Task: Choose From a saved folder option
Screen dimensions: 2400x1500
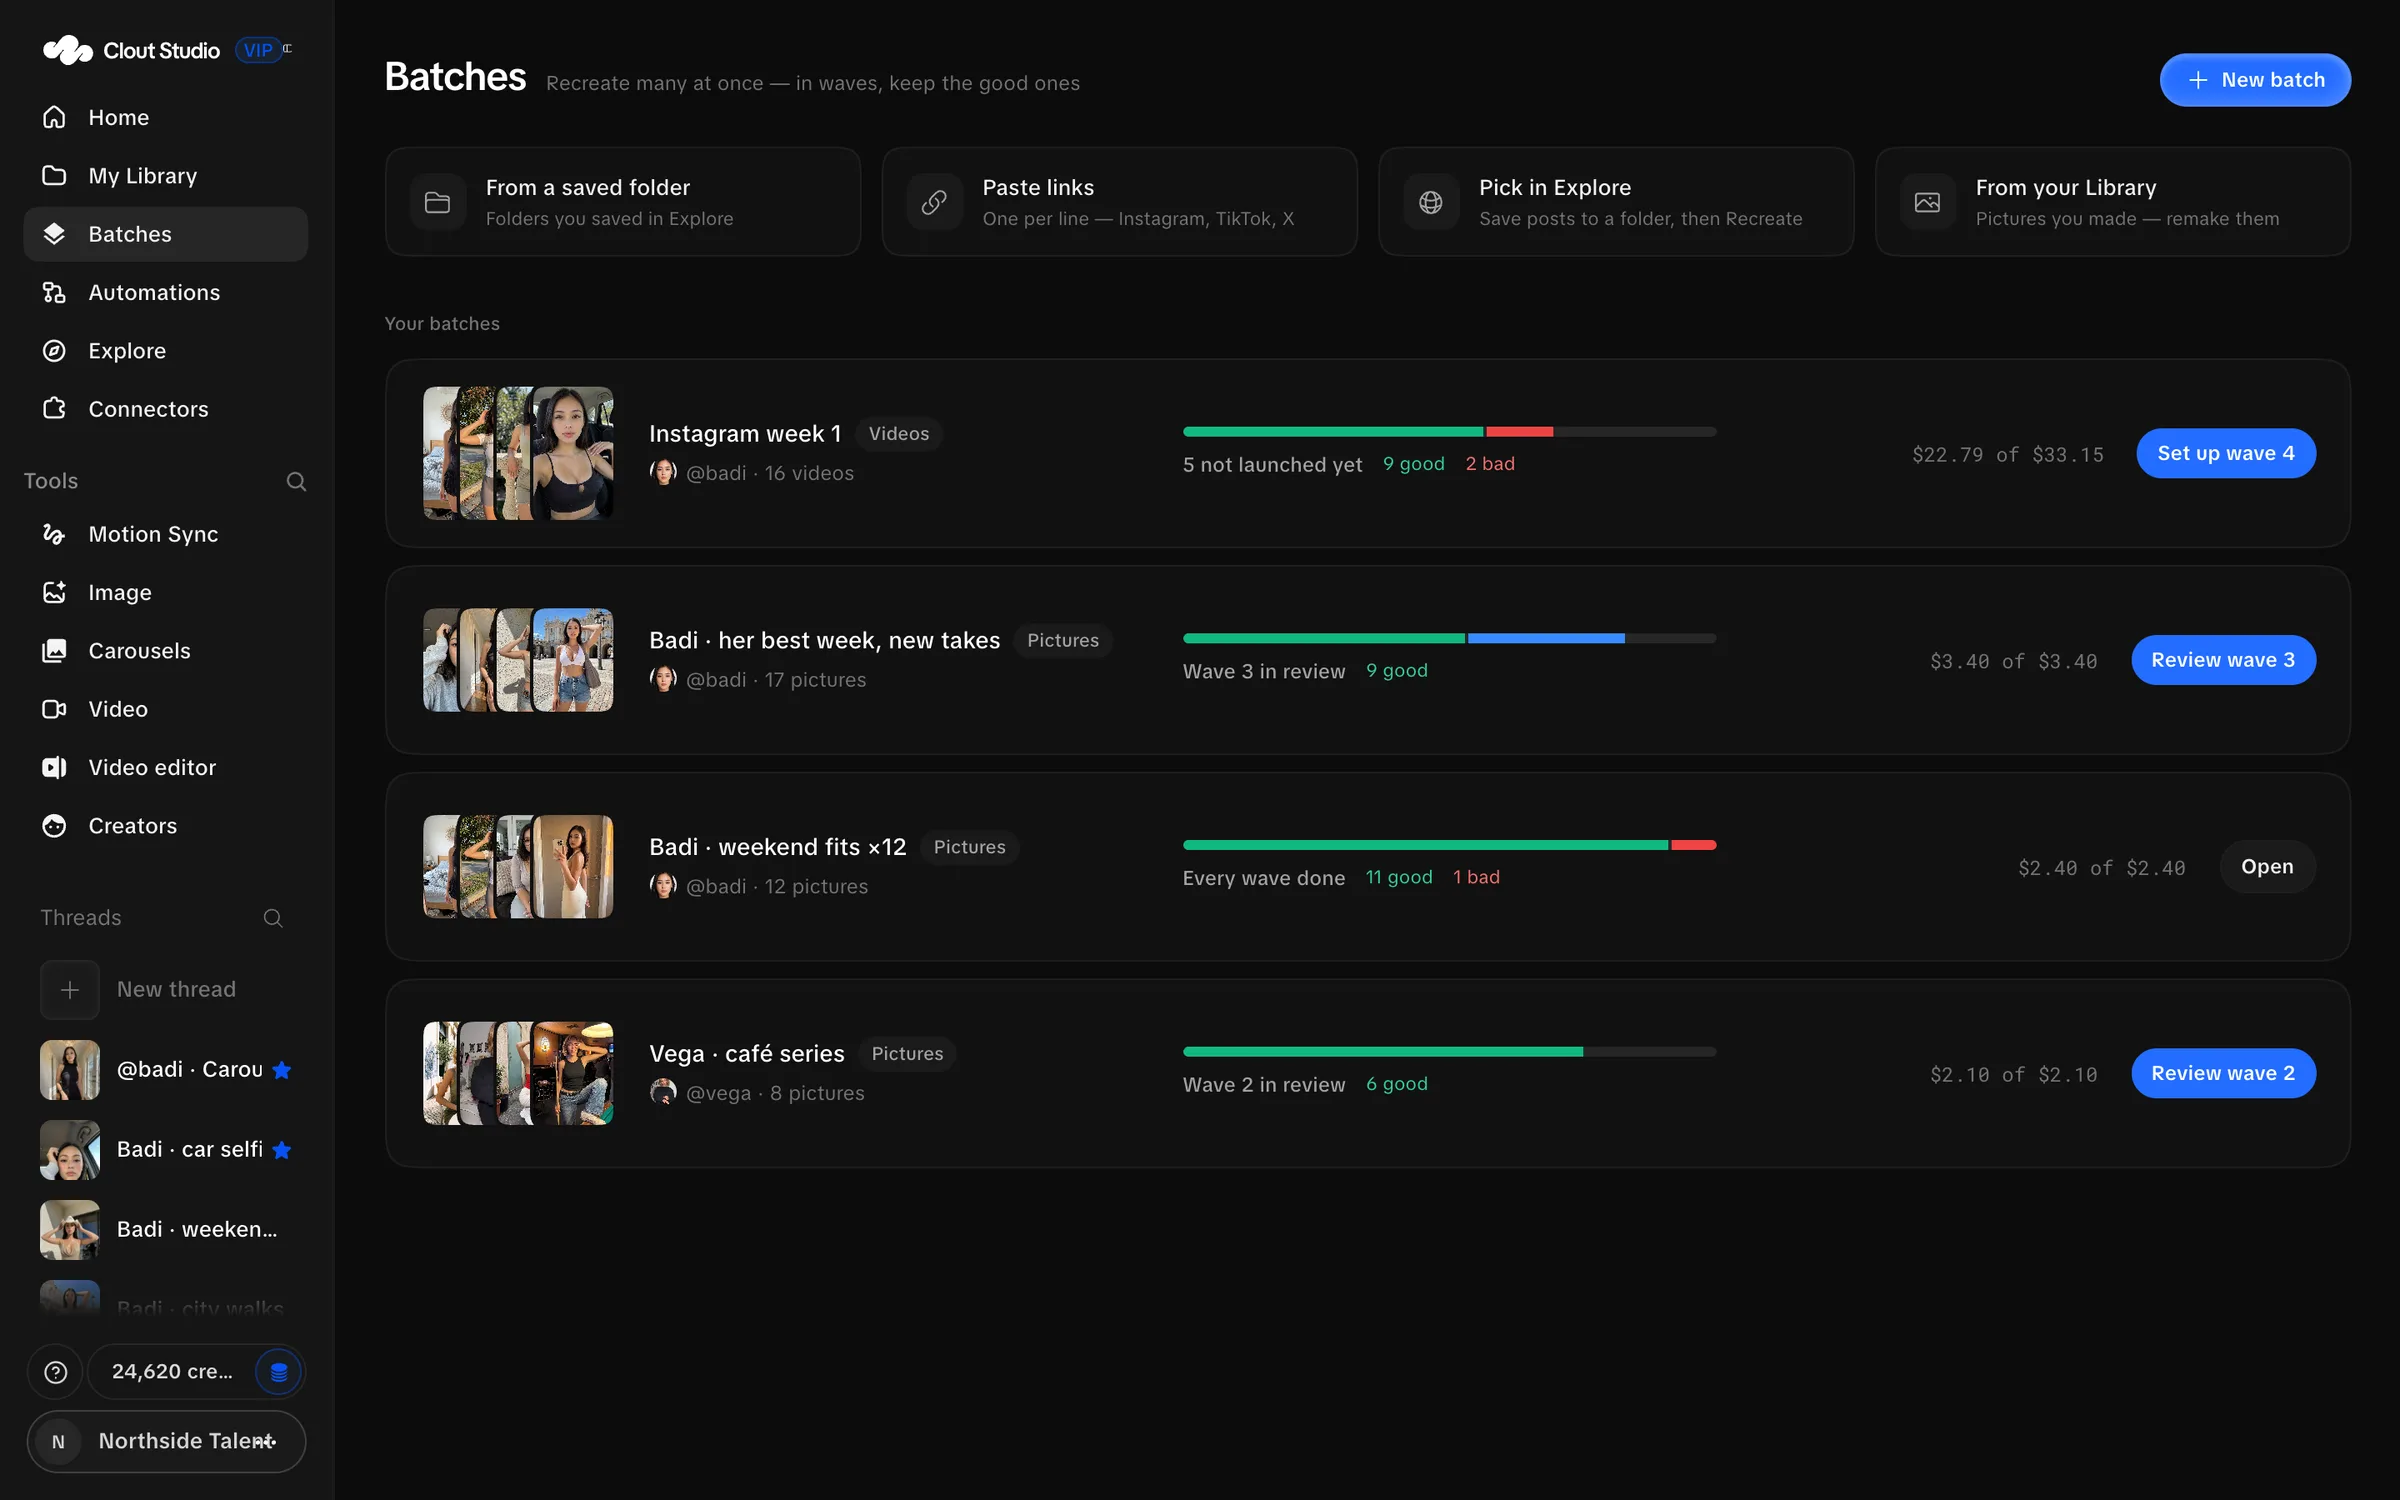Action: pyautogui.click(x=623, y=202)
